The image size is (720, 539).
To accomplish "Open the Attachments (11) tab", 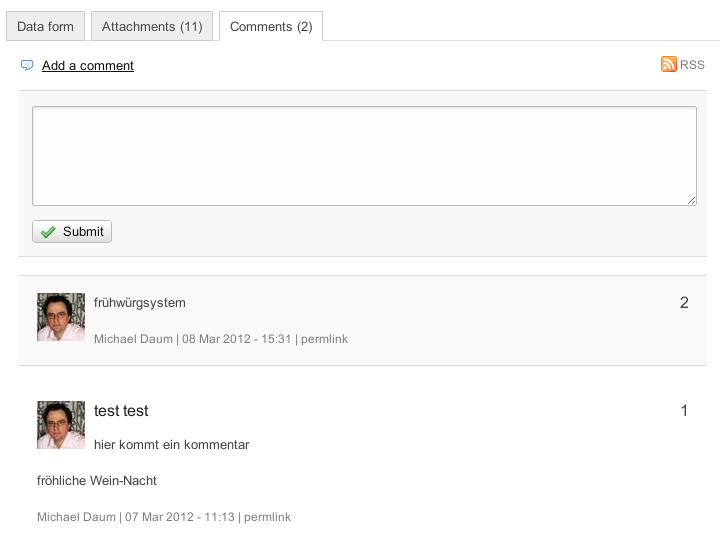I will (152, 27).
